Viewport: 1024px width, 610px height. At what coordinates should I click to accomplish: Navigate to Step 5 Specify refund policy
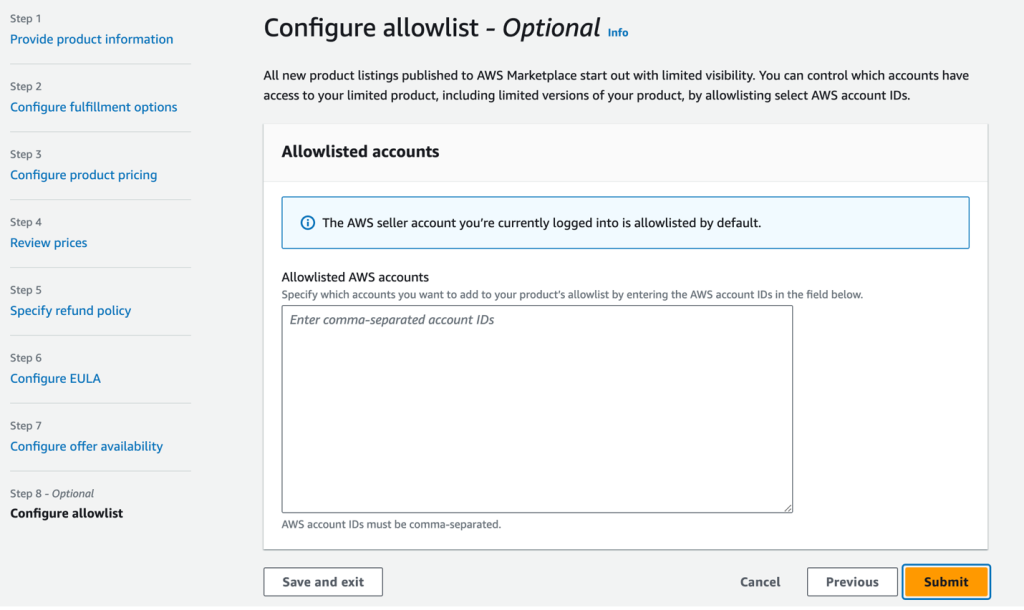point(70,310)
